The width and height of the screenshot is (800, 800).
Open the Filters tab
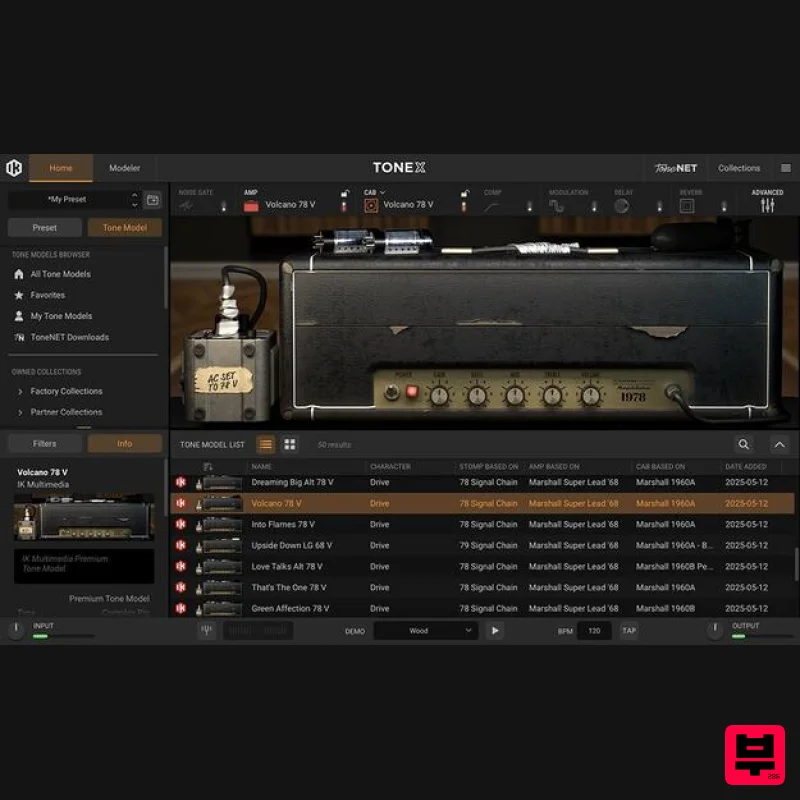pos(45,443)
